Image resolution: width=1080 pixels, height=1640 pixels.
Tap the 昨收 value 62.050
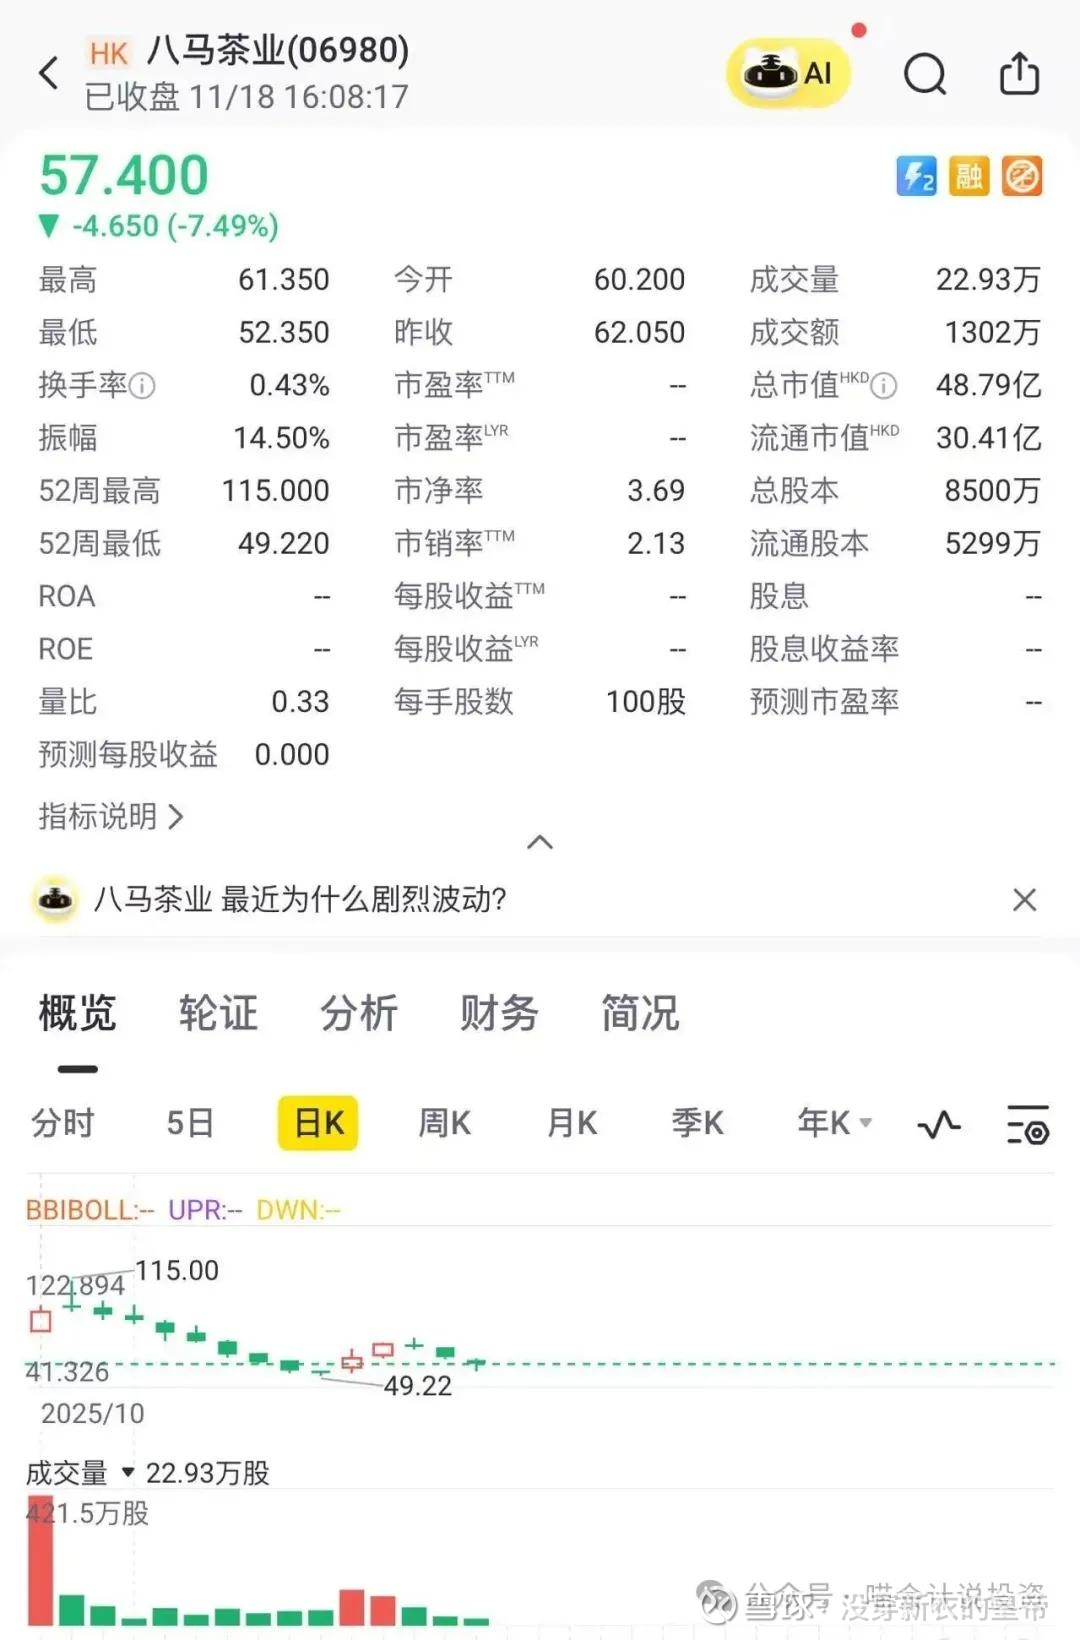(x=640, y=332)
